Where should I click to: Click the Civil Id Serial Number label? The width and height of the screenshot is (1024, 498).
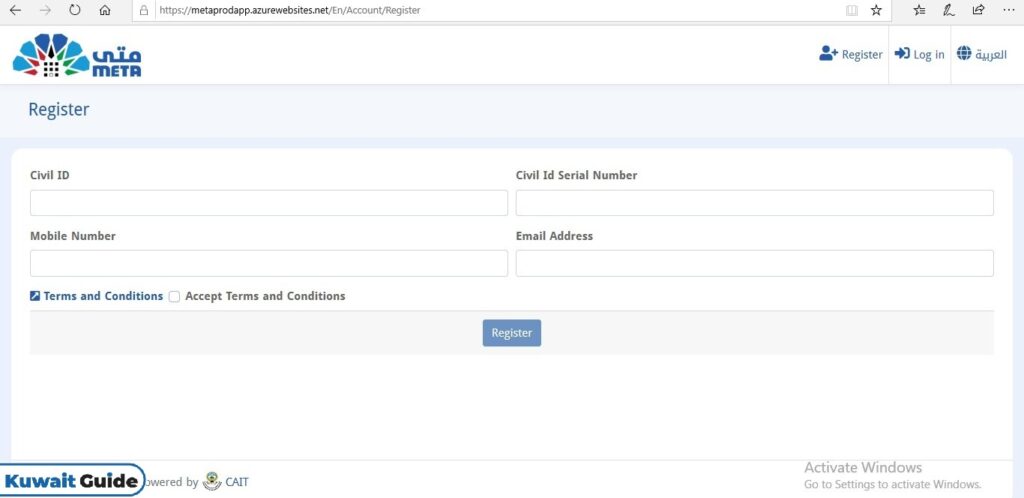coord(577,176)
